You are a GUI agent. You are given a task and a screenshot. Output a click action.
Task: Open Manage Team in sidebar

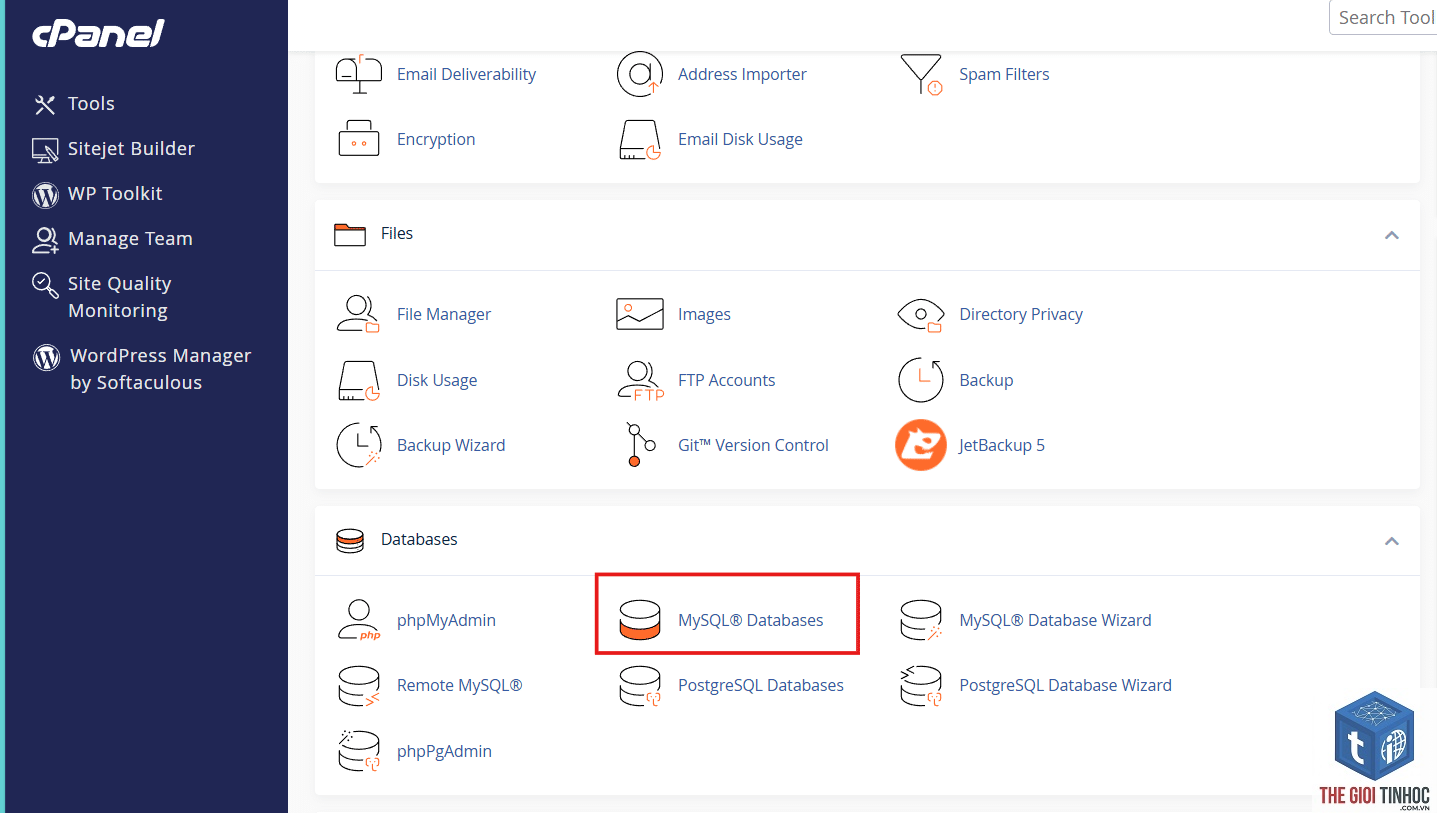click(130, 239)
